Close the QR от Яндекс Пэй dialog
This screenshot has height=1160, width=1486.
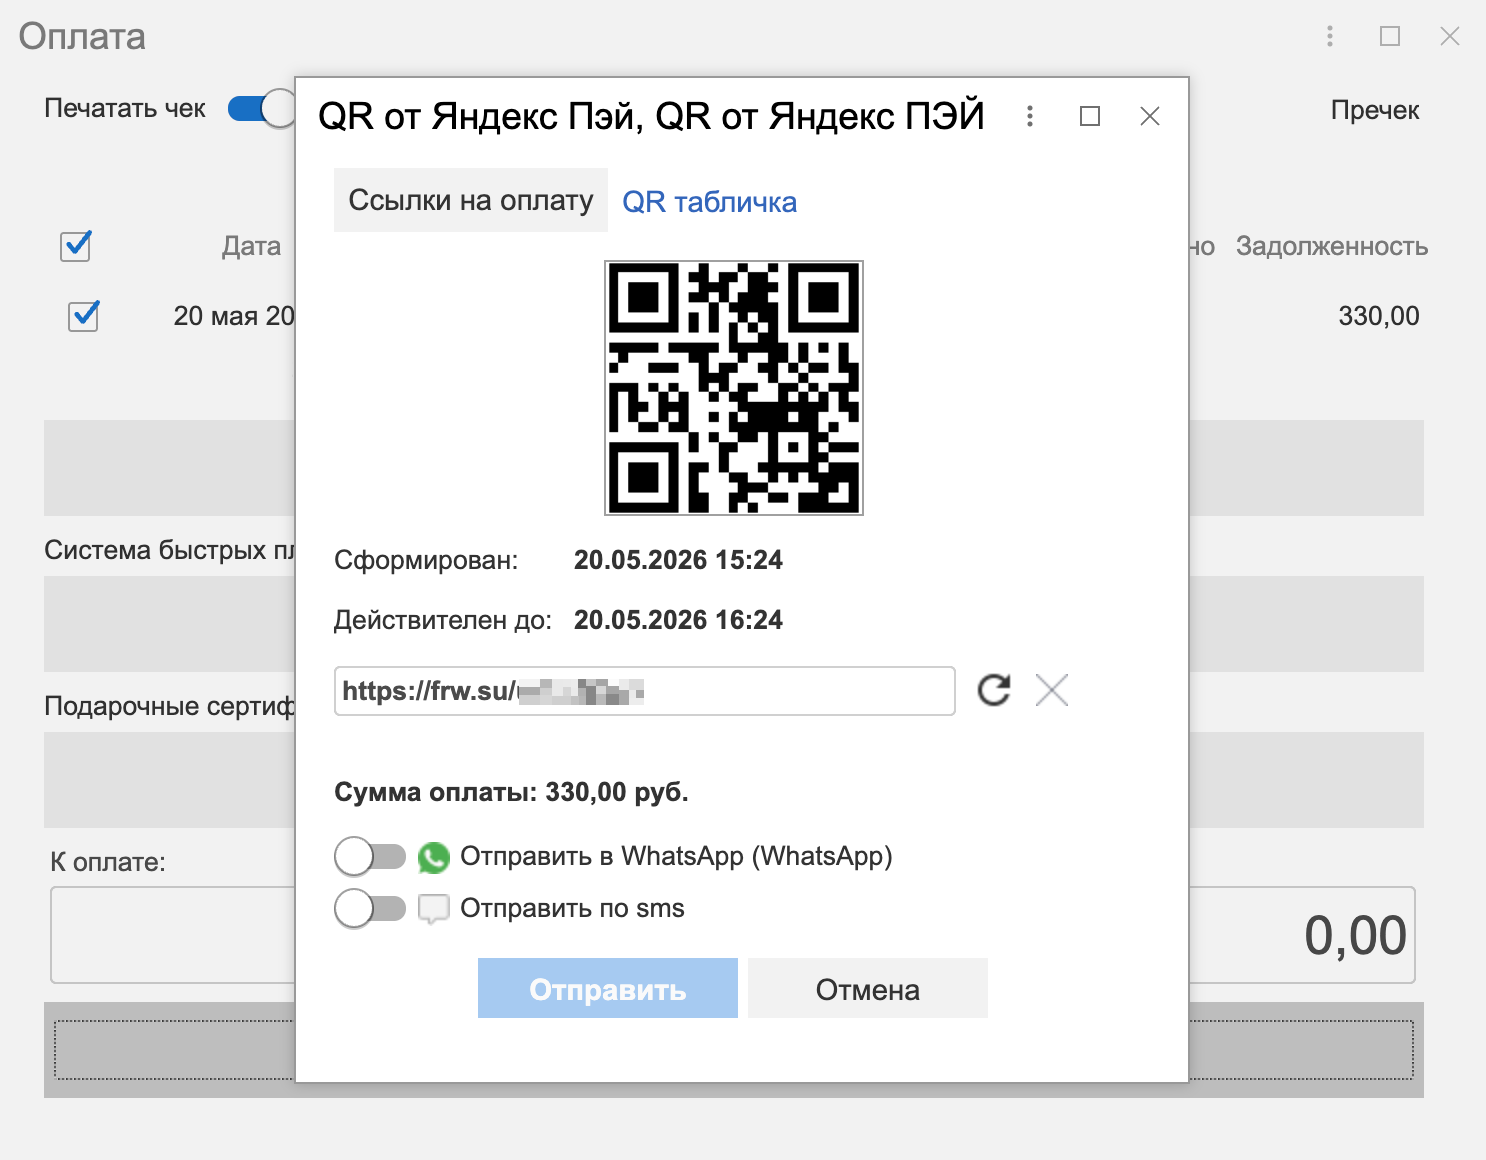click(1150, 116)
